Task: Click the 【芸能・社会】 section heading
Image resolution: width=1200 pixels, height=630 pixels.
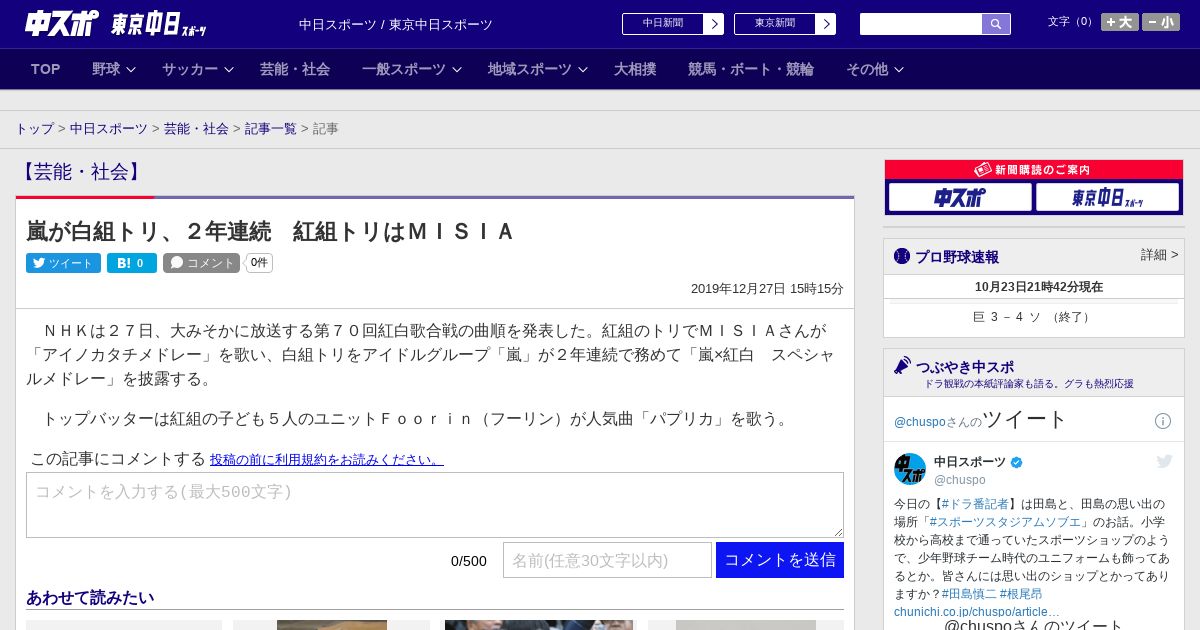Action: (x=81, y=172)
